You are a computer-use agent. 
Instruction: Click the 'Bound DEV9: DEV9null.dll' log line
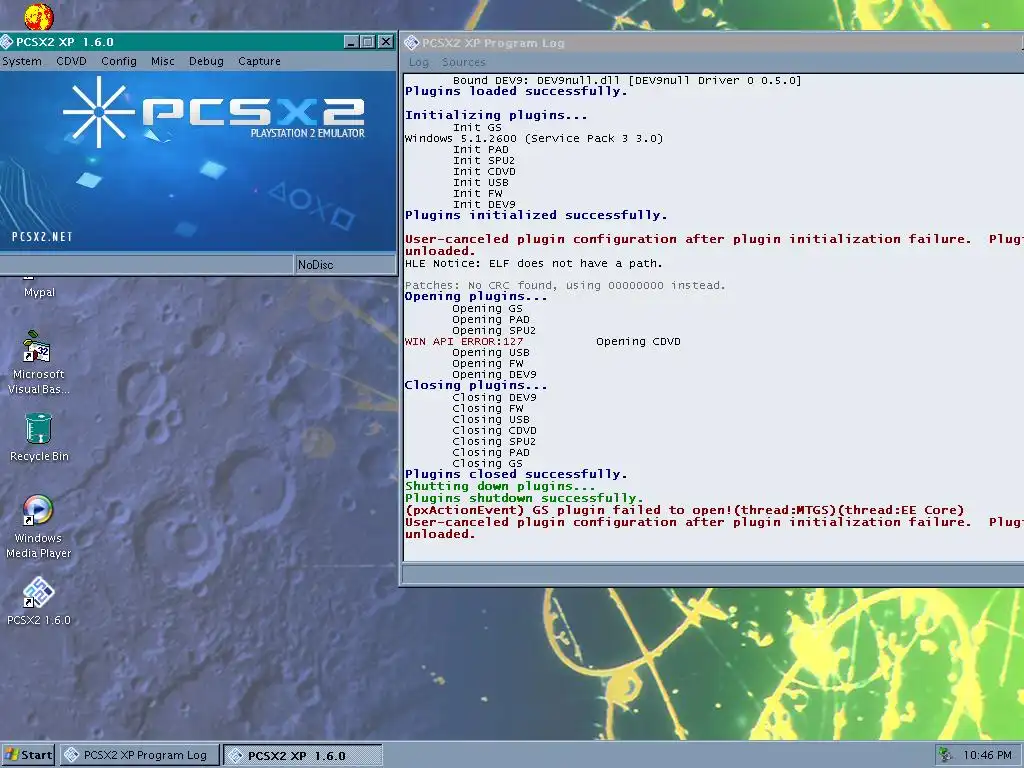pyautogui.click(x=627, y=80)
